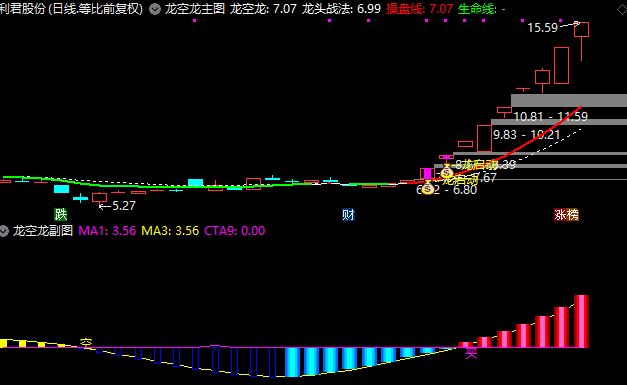Open the 龙空龙主图 indicator dropdown
This screenshot has width=627, height=385.
pos(155,9)
